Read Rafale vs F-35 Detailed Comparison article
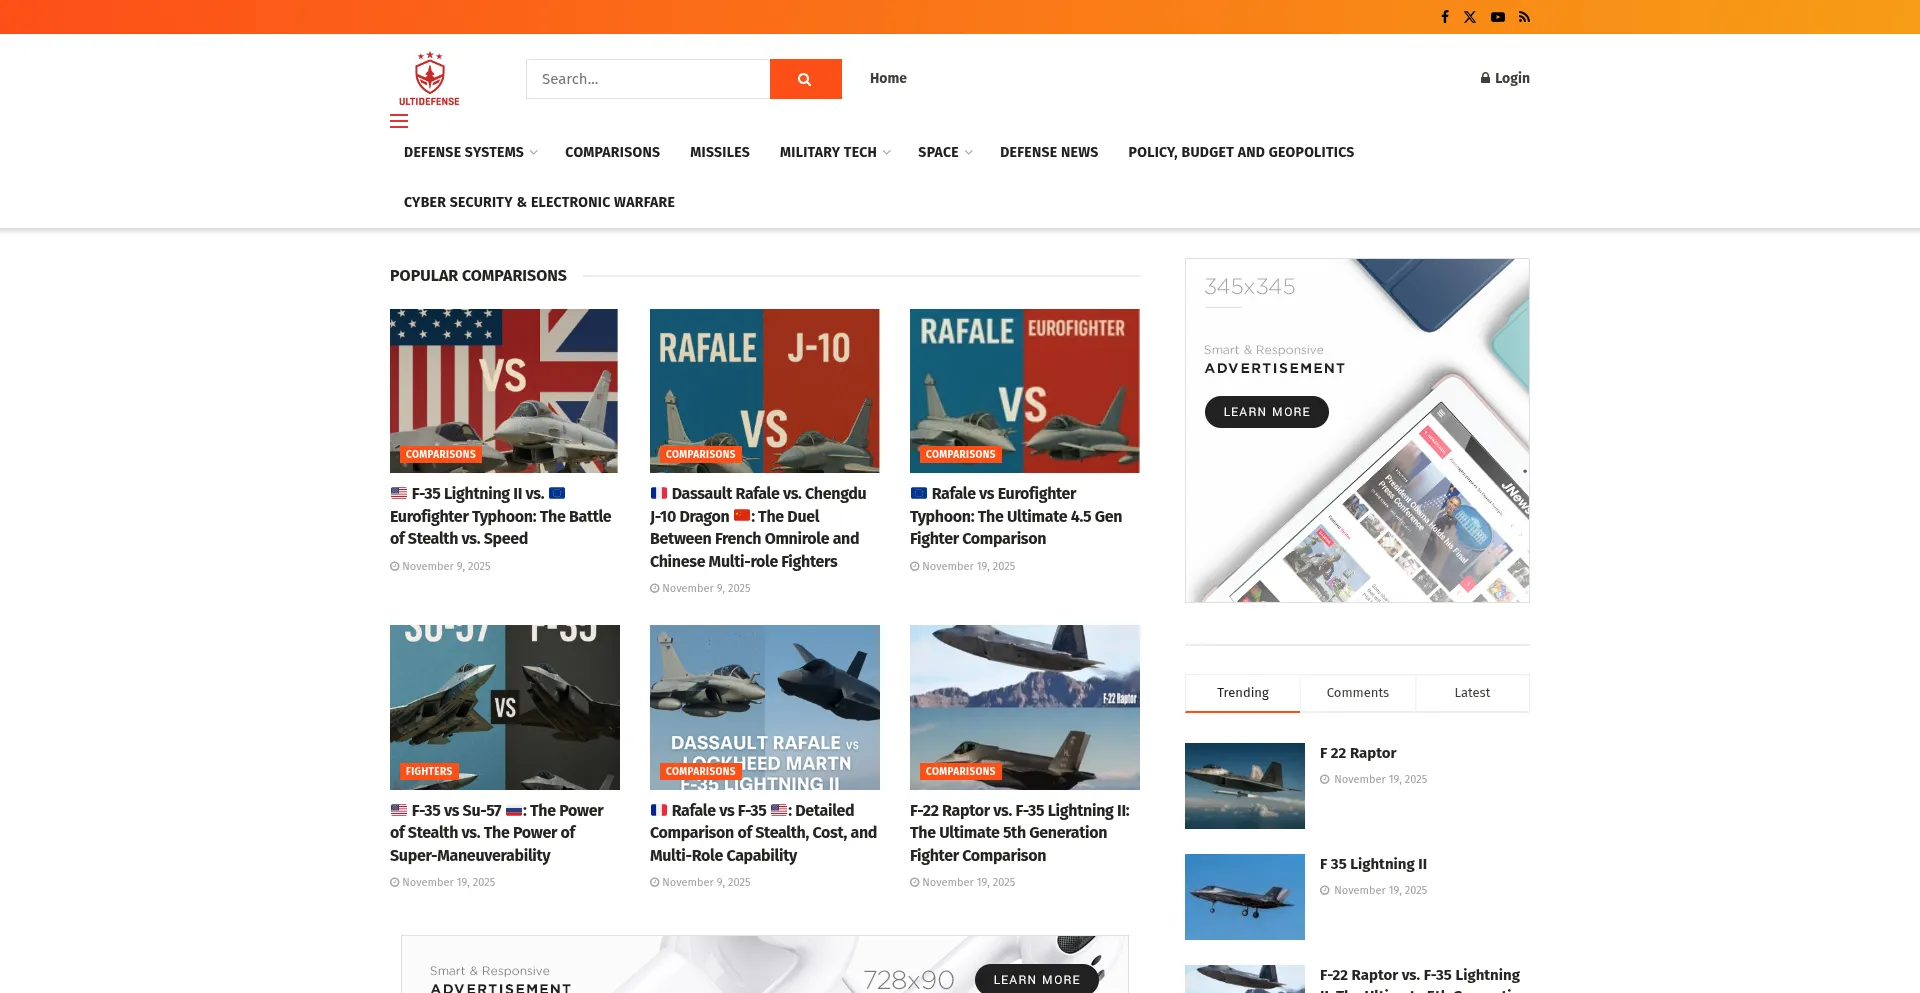Image resolution: width=1920 pixels, height=993 pixels. pyautogui.click(x=763, y=833)
